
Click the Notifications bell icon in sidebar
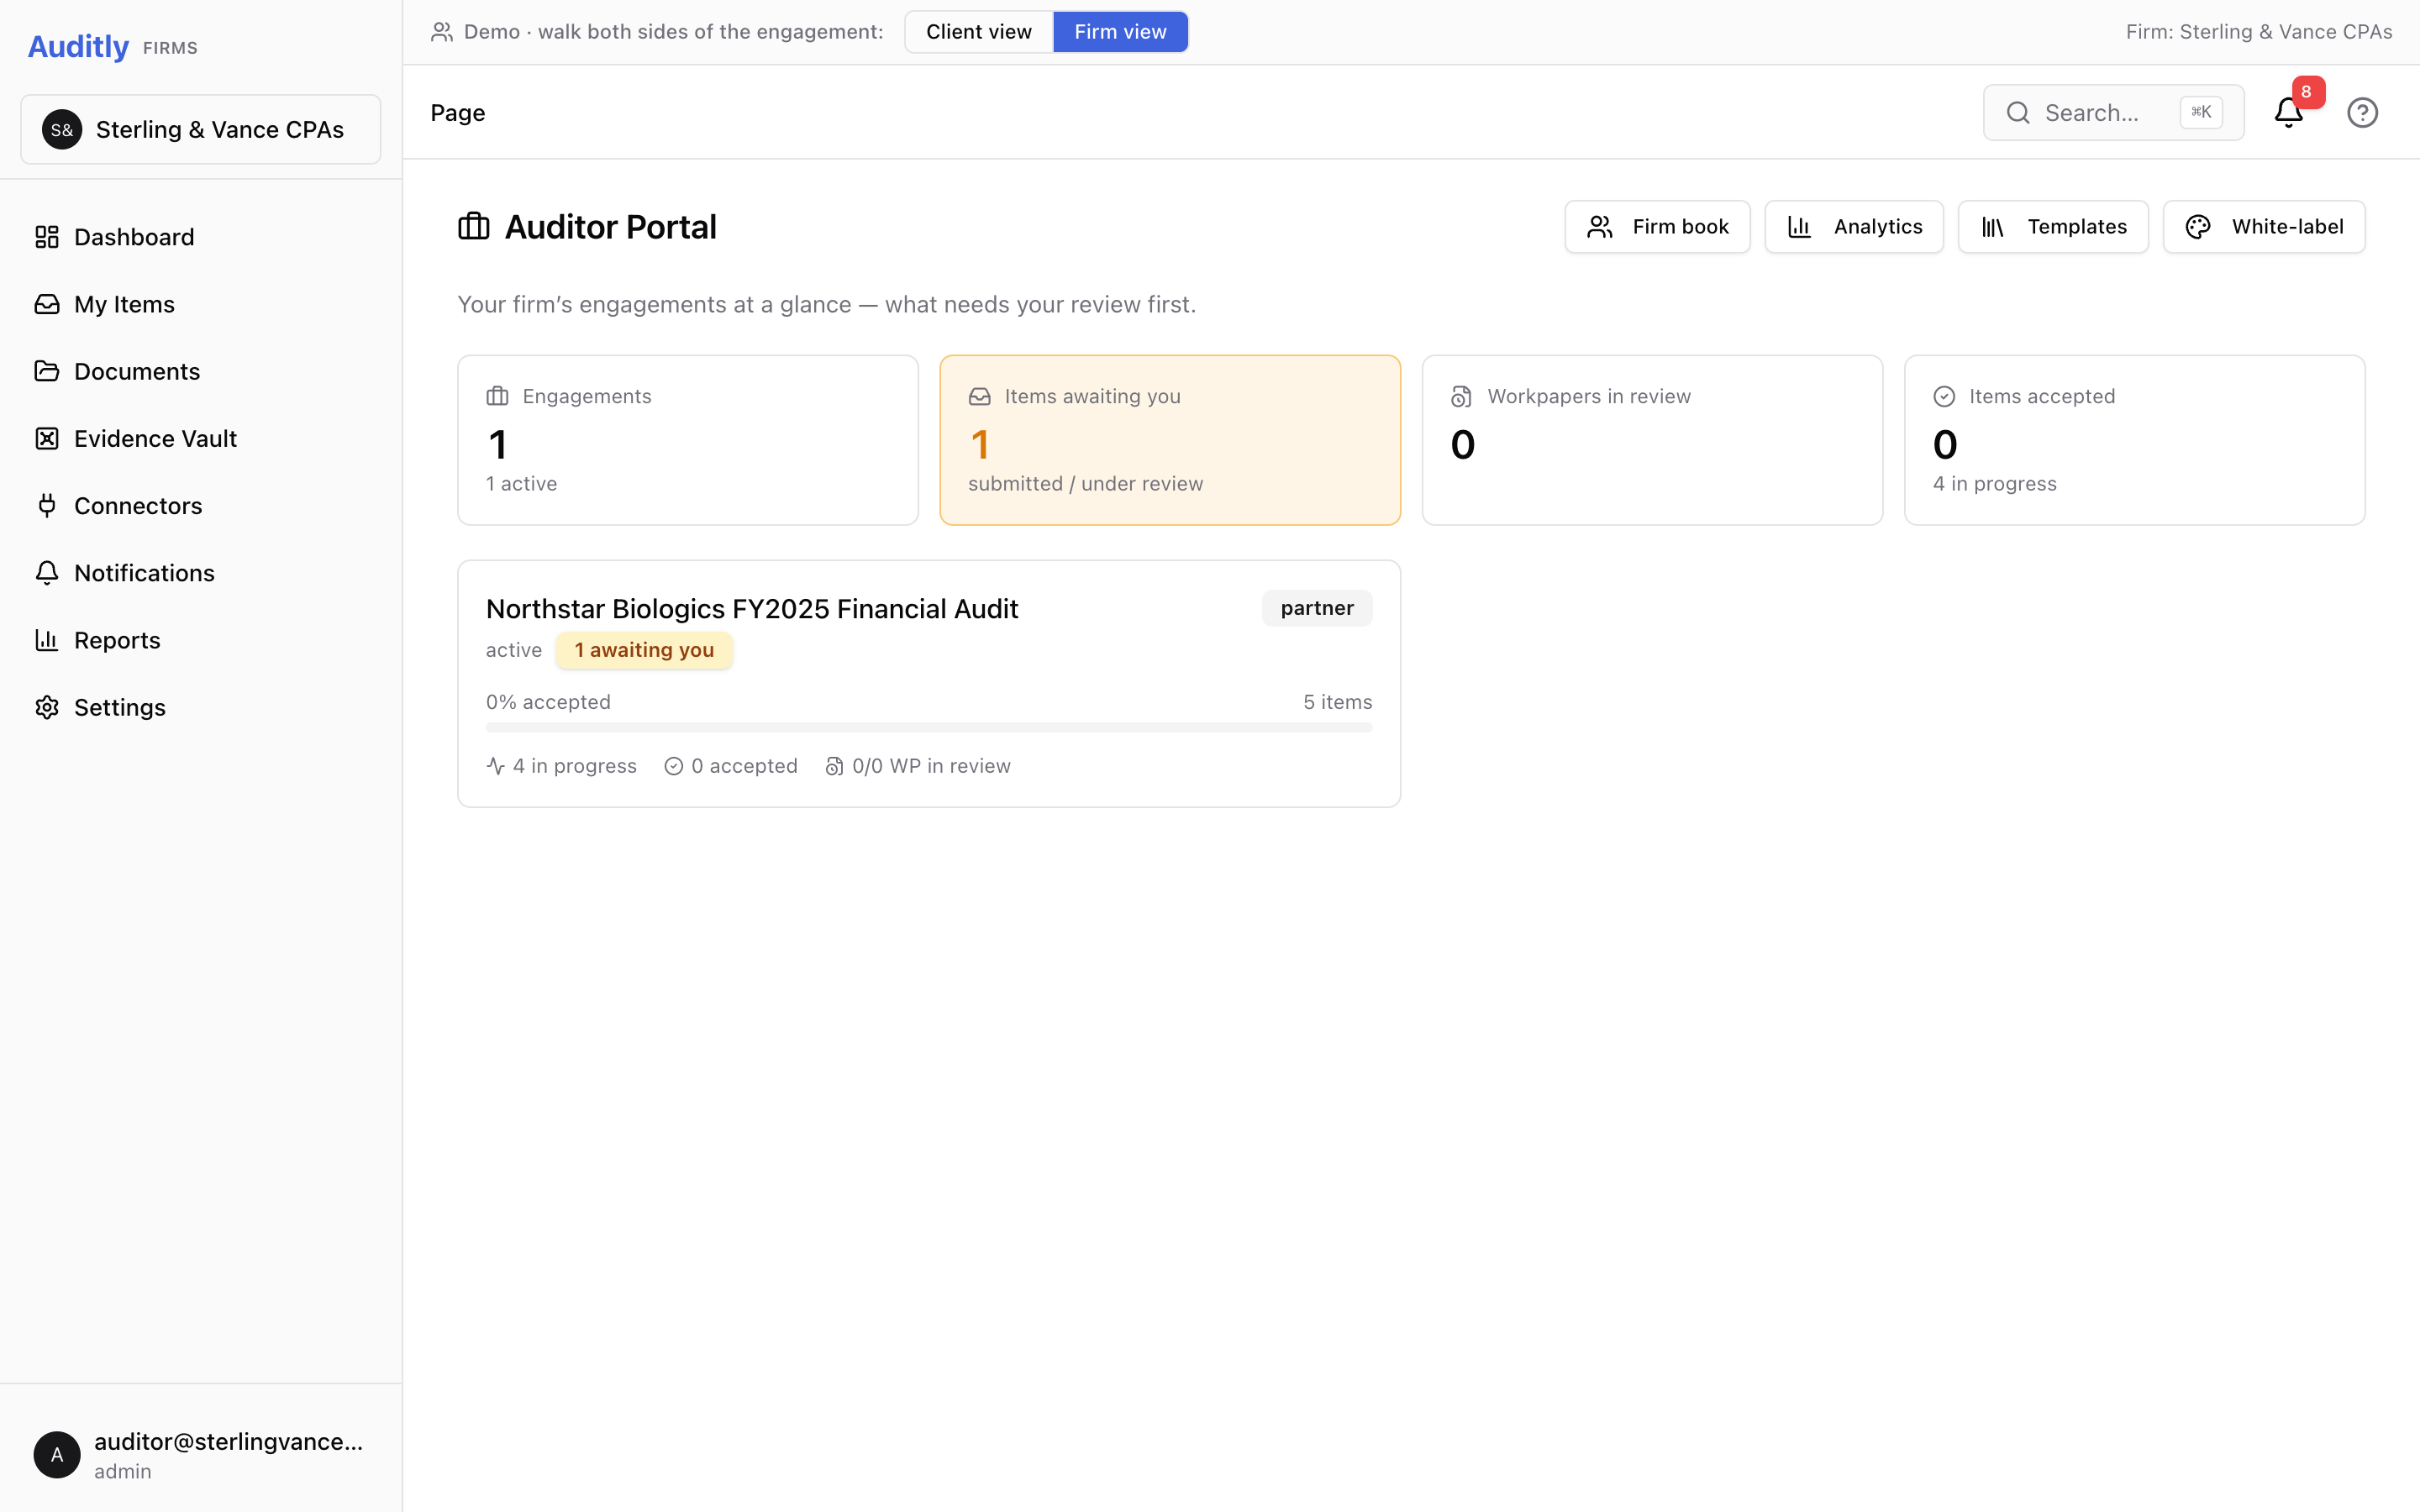pyautogui.click(x=47, y=572)
